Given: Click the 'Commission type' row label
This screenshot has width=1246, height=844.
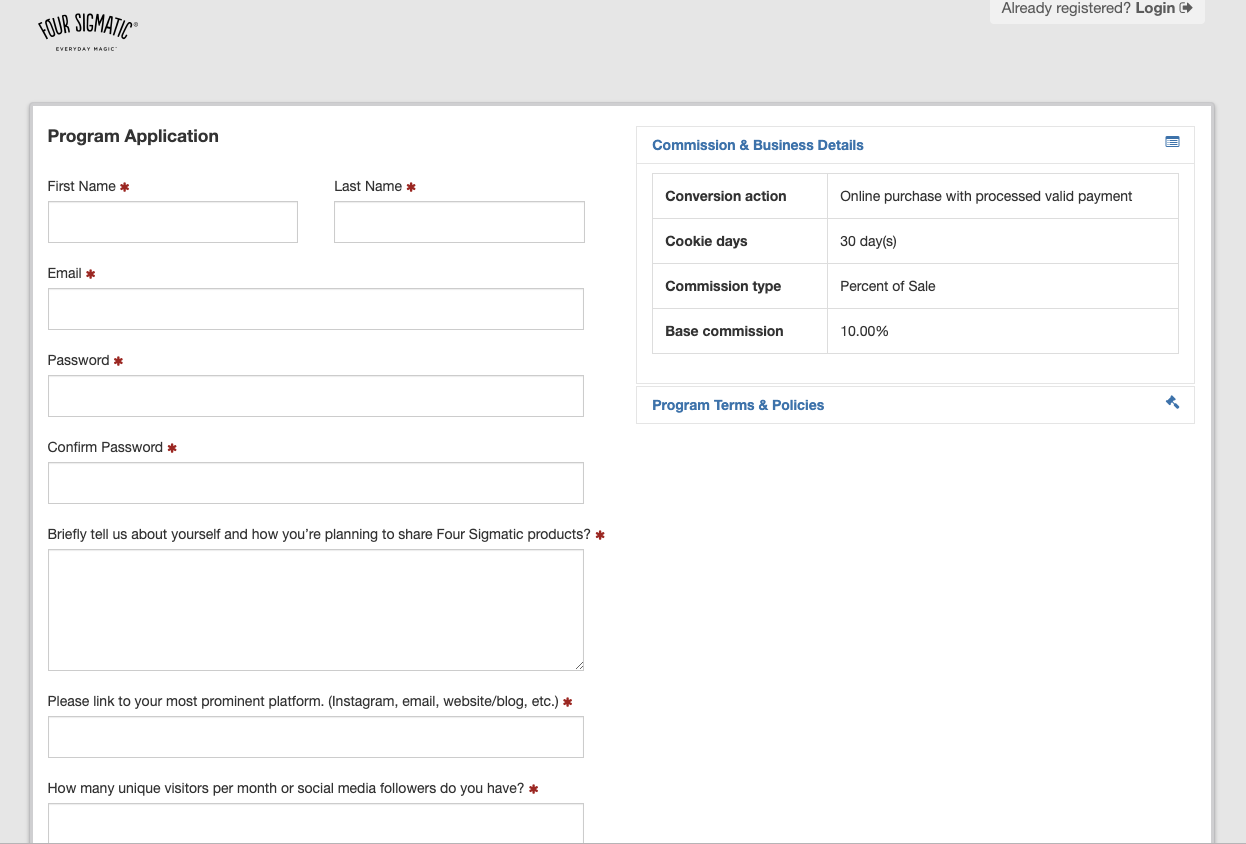Looking at the screenshot, I should 723,286.
